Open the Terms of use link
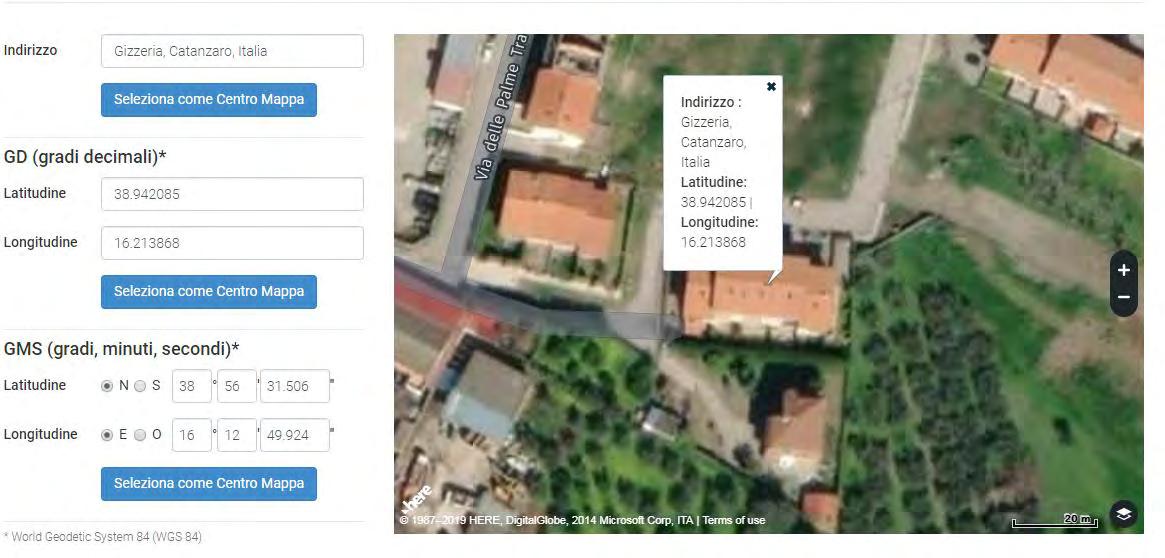 click(x=733, y=520)
